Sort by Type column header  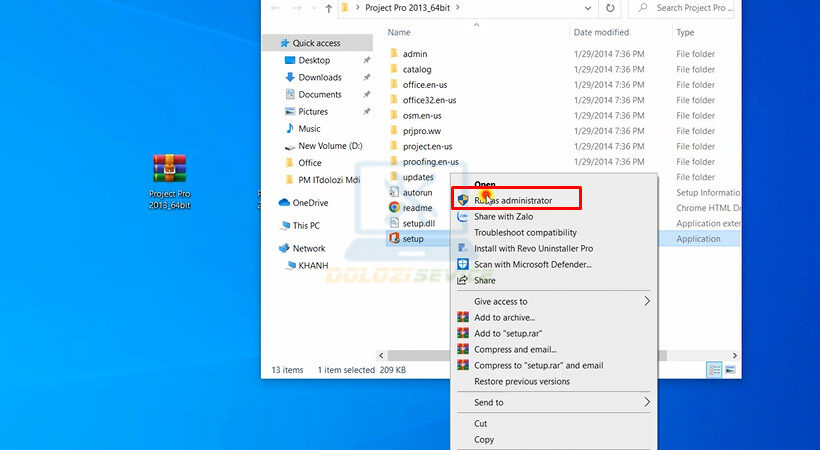tap(685, 32)
